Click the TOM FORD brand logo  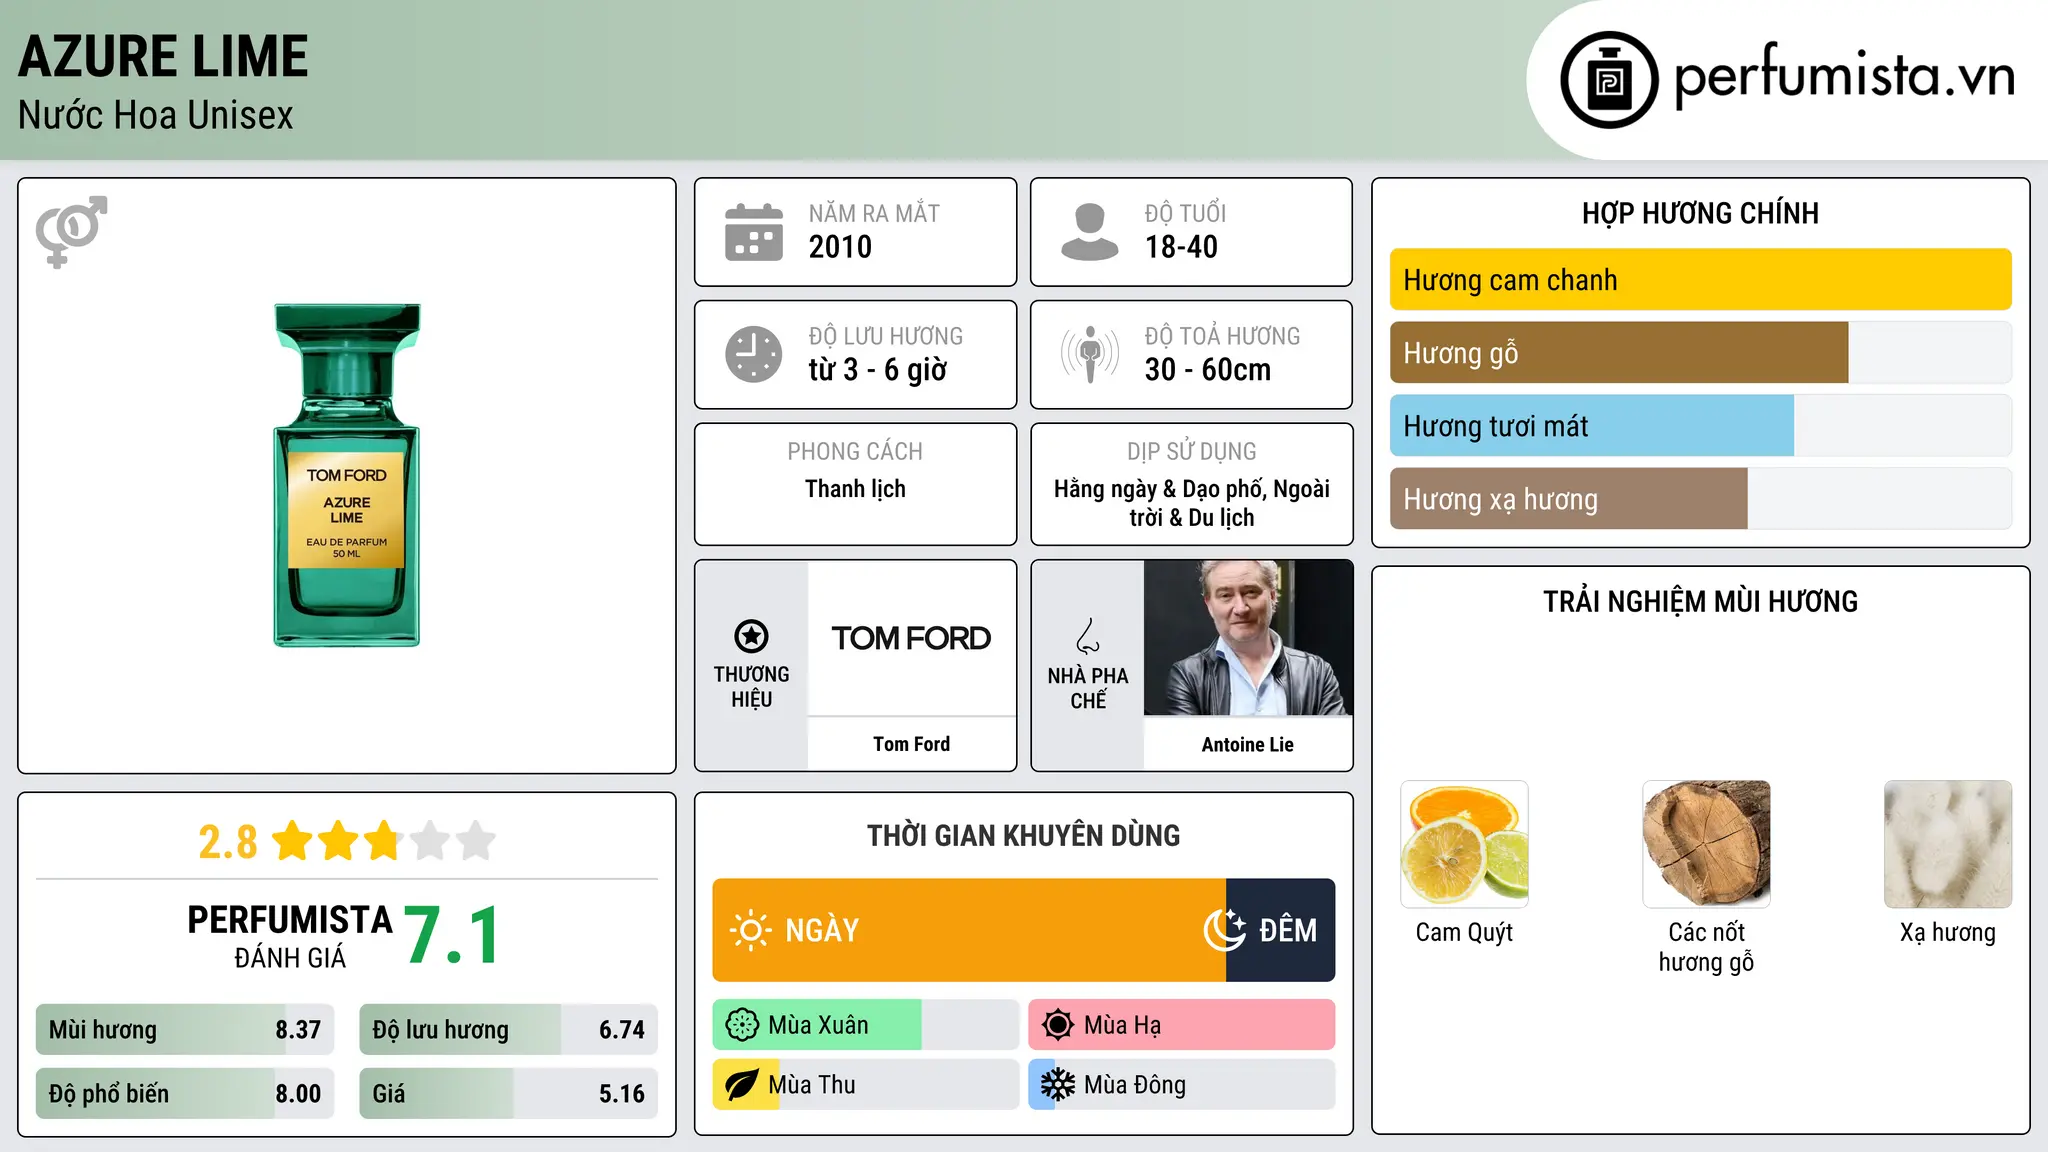(x=911, y=638)
